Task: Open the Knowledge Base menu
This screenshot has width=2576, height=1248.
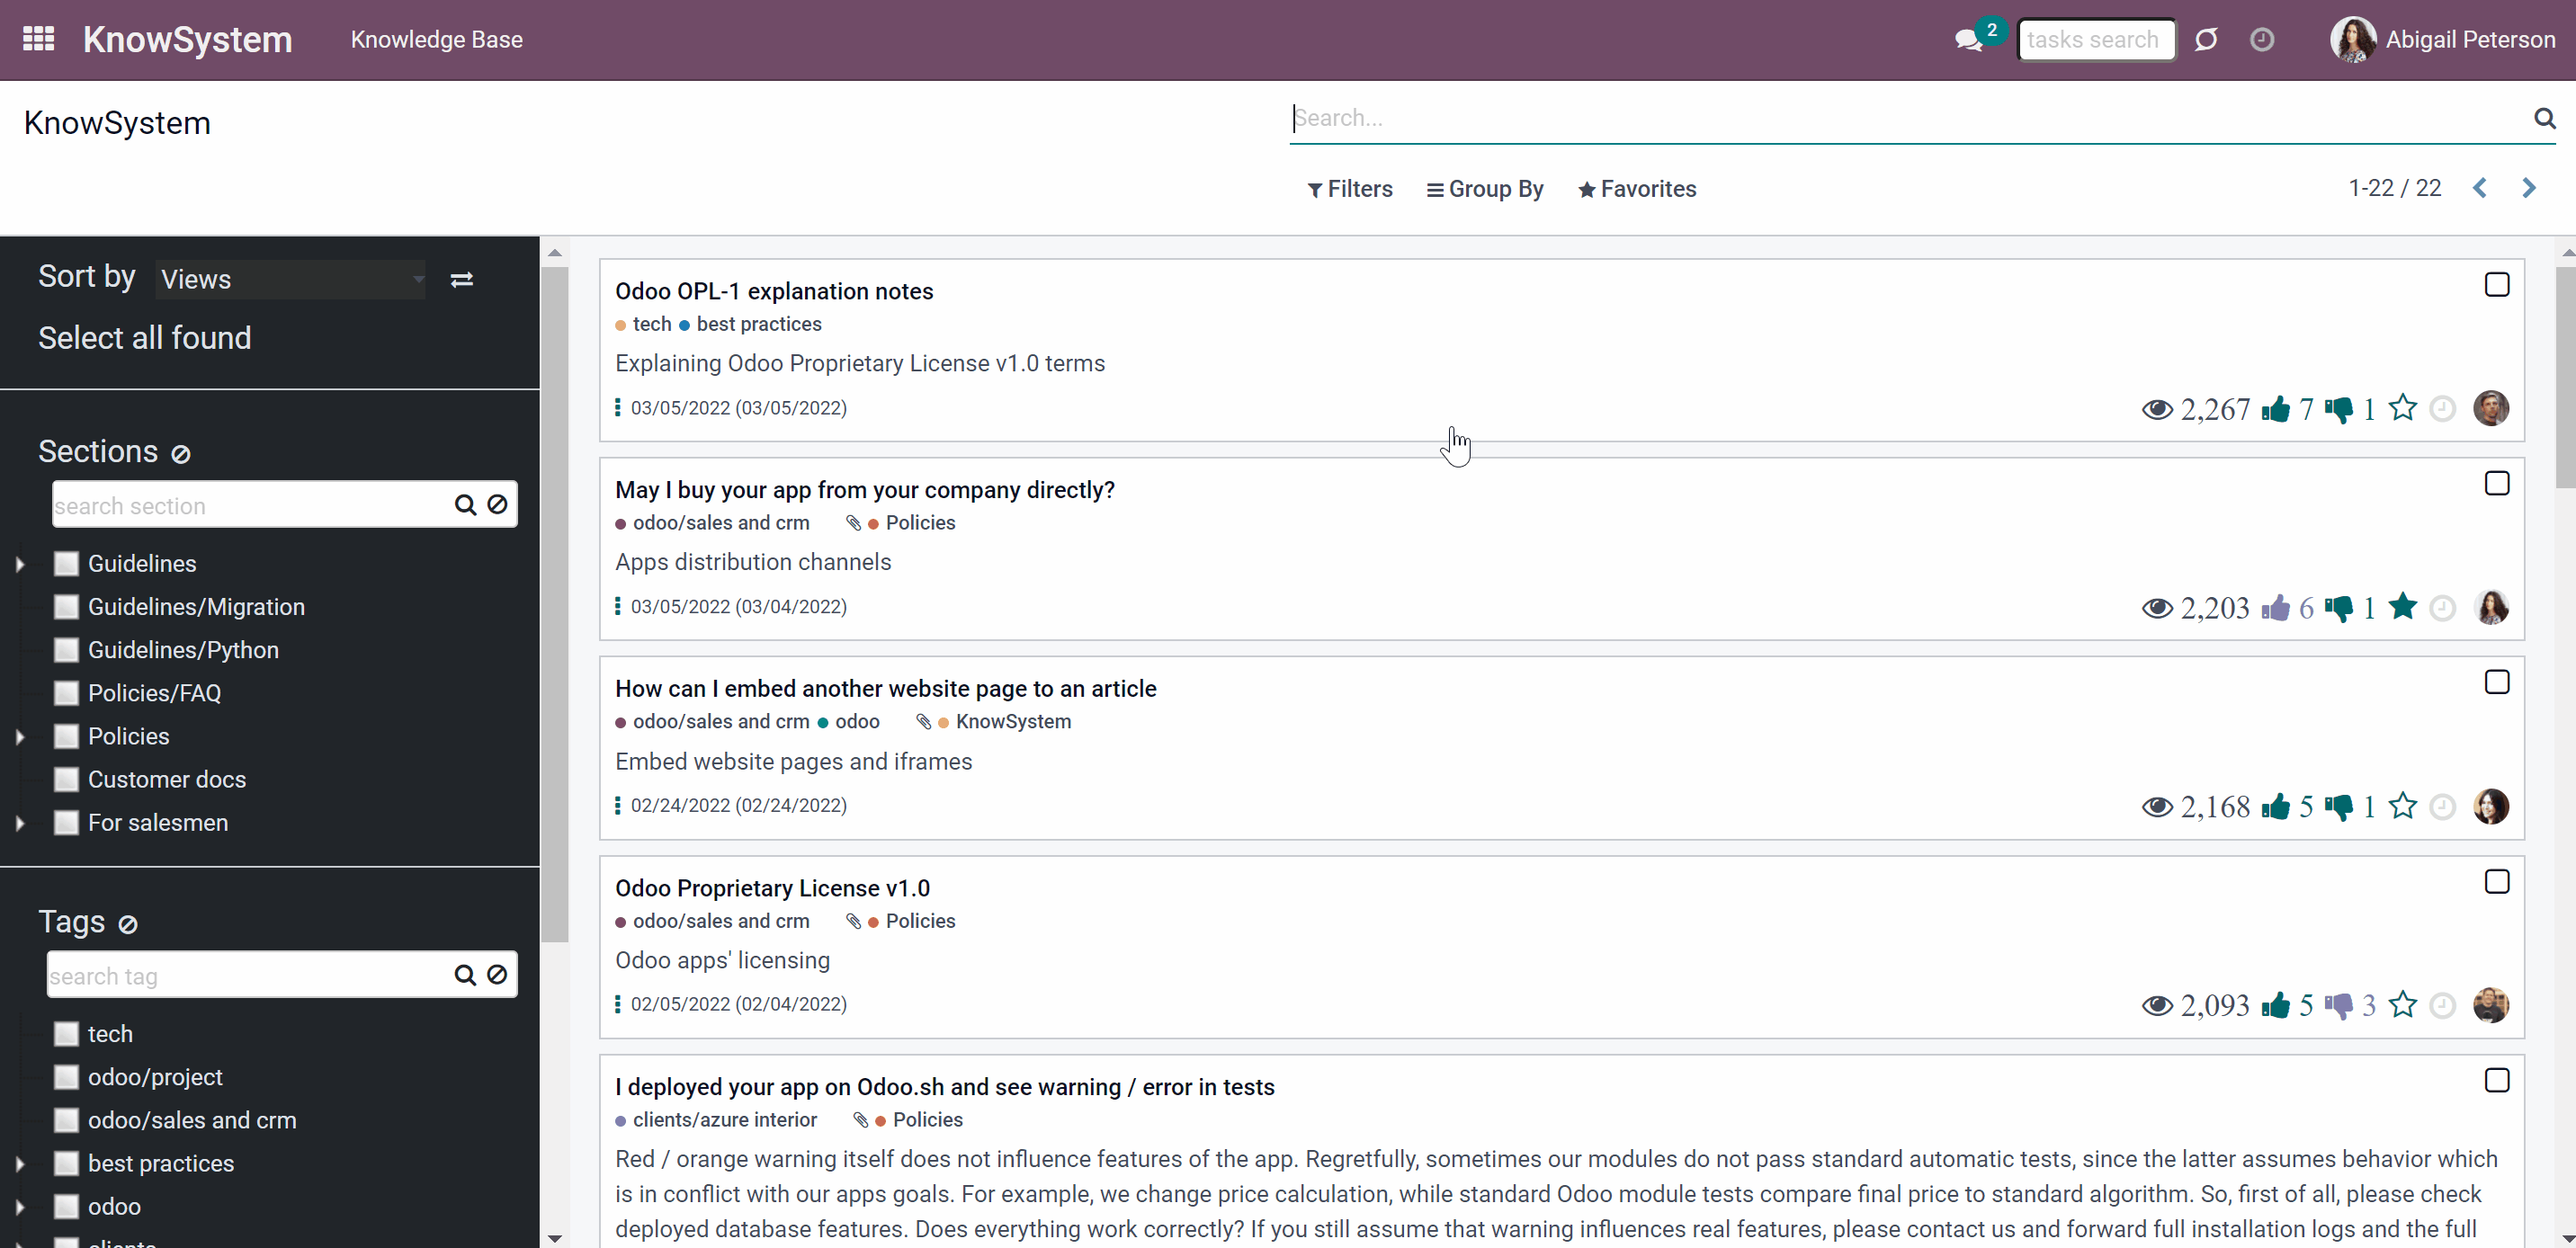Action: (437, 40)
